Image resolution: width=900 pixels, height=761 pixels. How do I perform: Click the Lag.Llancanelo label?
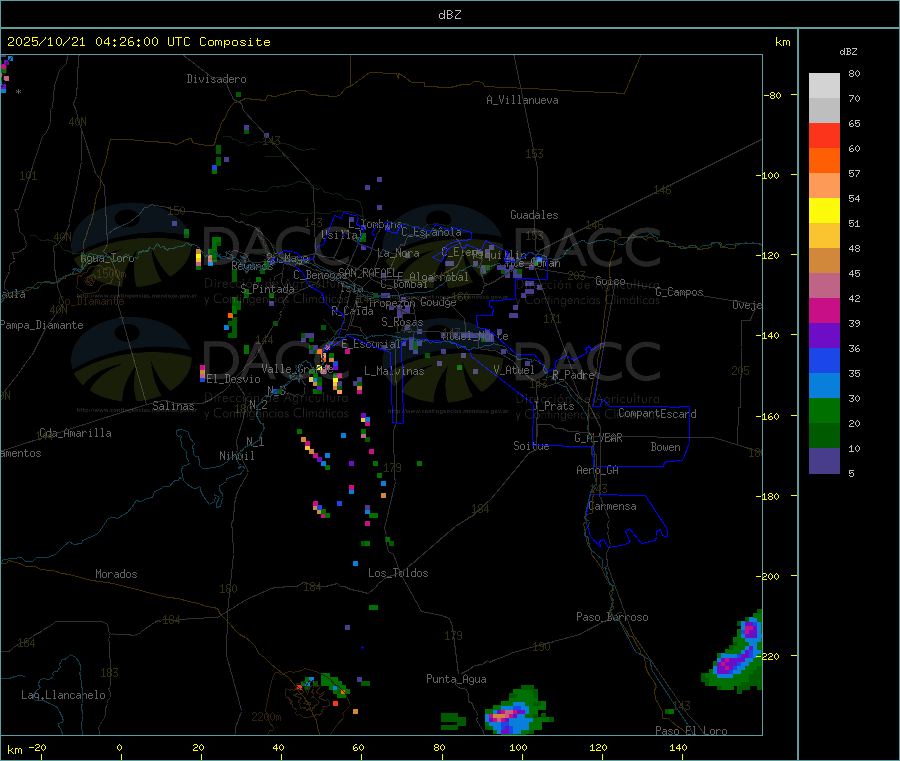click(x=63, y=695)
